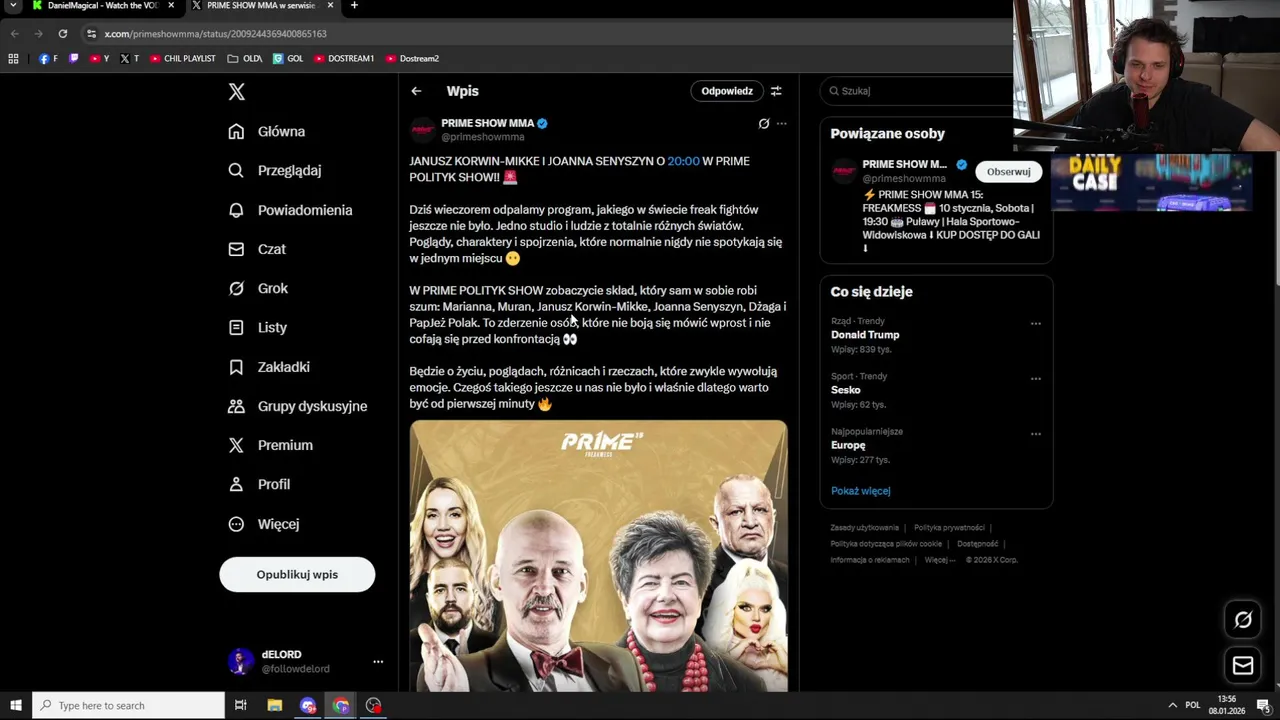Open options for Europę trend

[x=1036, y=434]
